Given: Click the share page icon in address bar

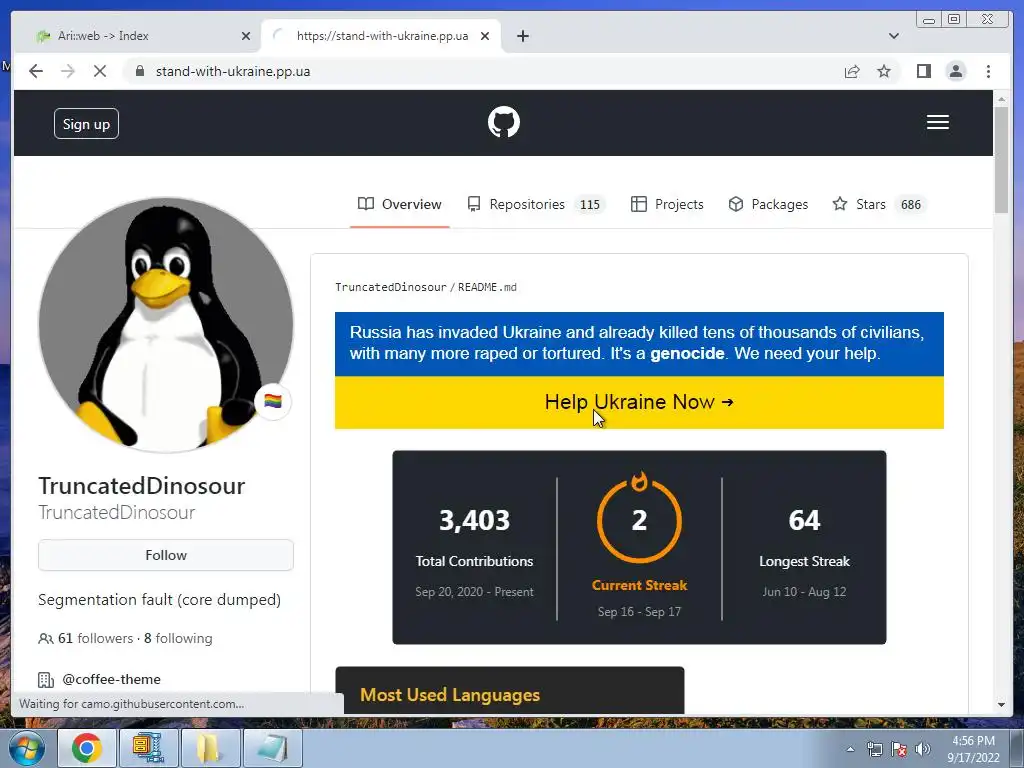Looking at the screenshot, I should pyautogui.click(x=852, y=71).
